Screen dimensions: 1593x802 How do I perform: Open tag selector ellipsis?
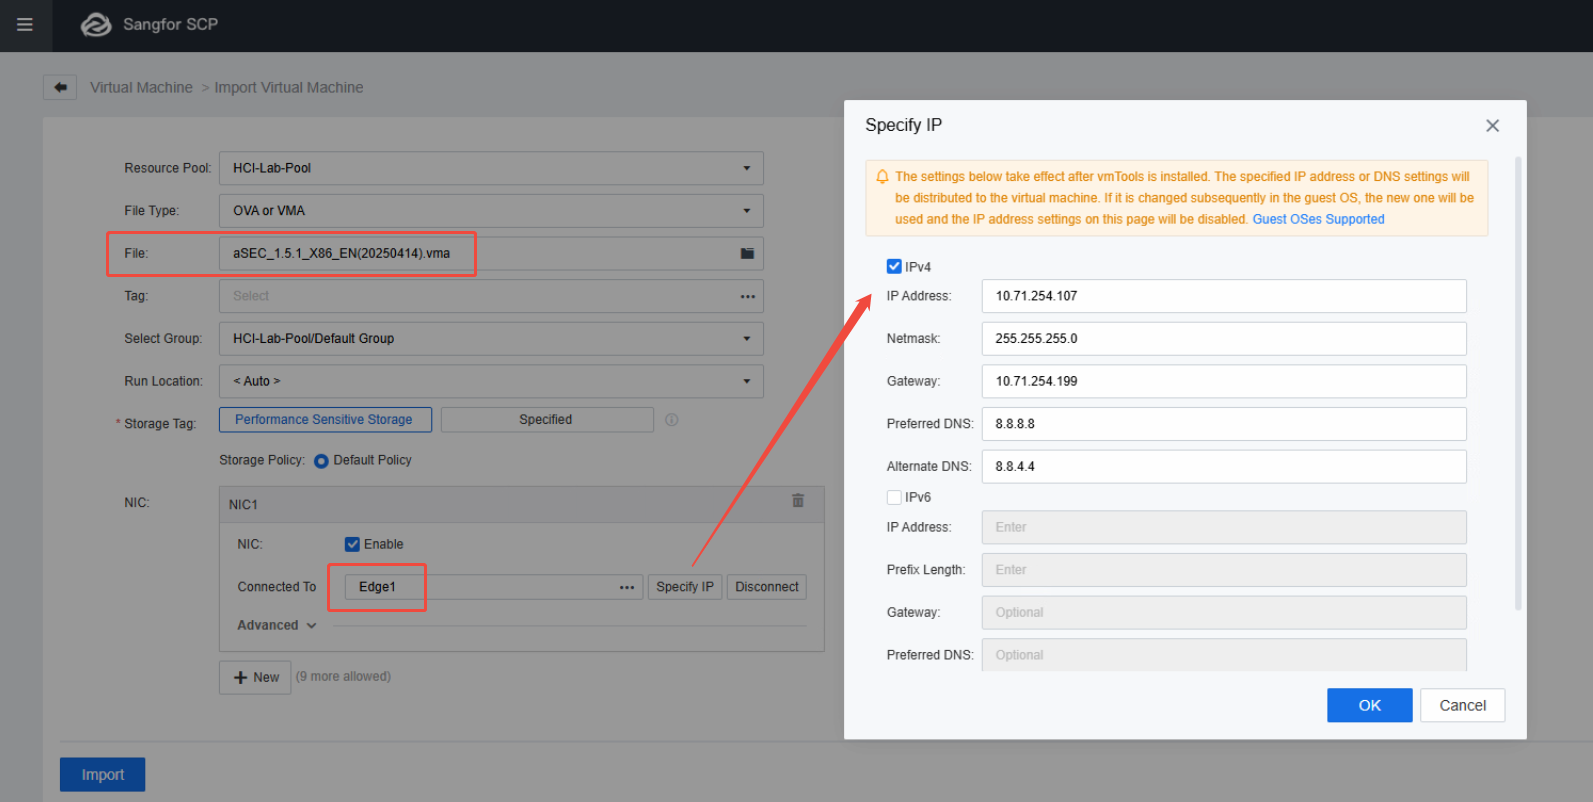coord(747,296)
